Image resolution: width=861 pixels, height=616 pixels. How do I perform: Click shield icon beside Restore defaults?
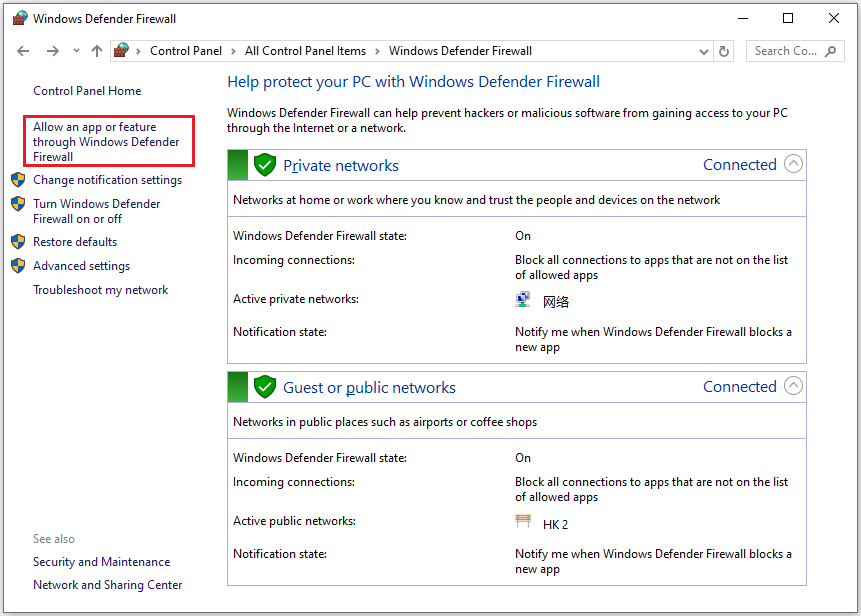point(18,242)
